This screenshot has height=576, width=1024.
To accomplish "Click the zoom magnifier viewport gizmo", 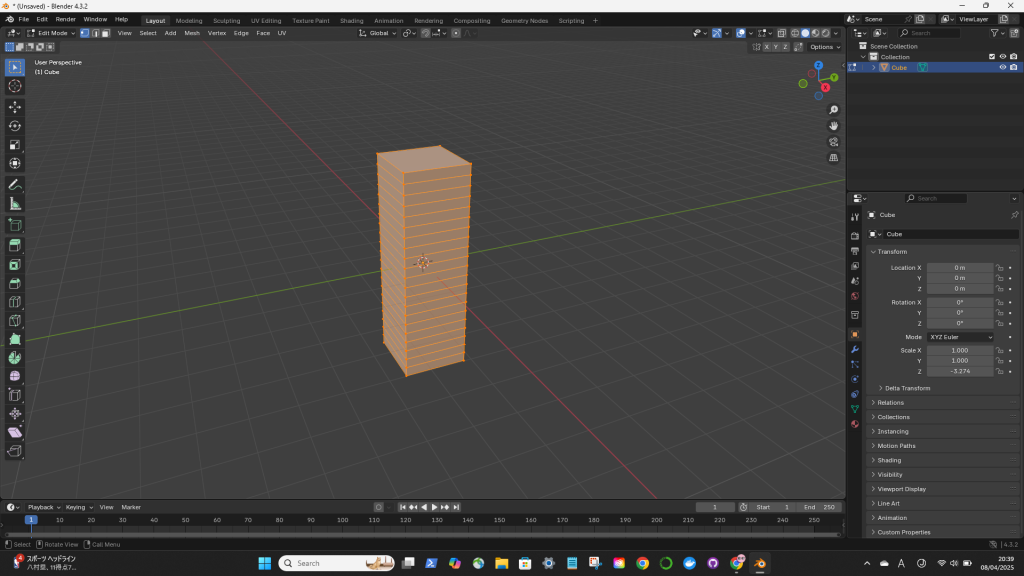I will tap(834, 109).
